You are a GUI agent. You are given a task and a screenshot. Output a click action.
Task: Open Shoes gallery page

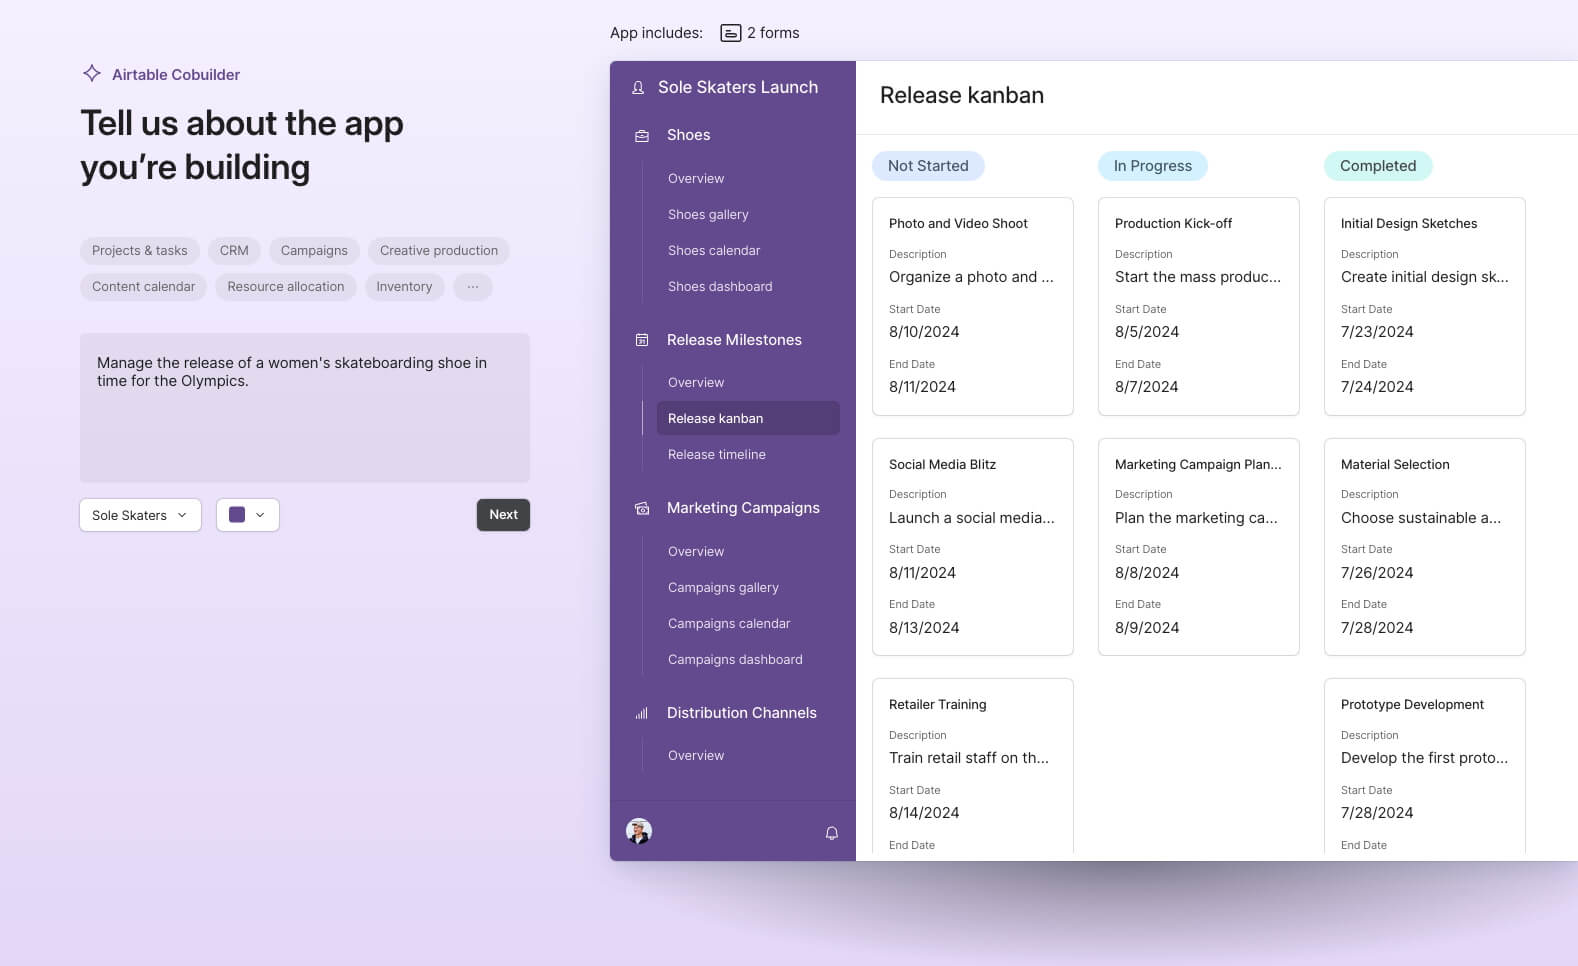pos(708,214)
